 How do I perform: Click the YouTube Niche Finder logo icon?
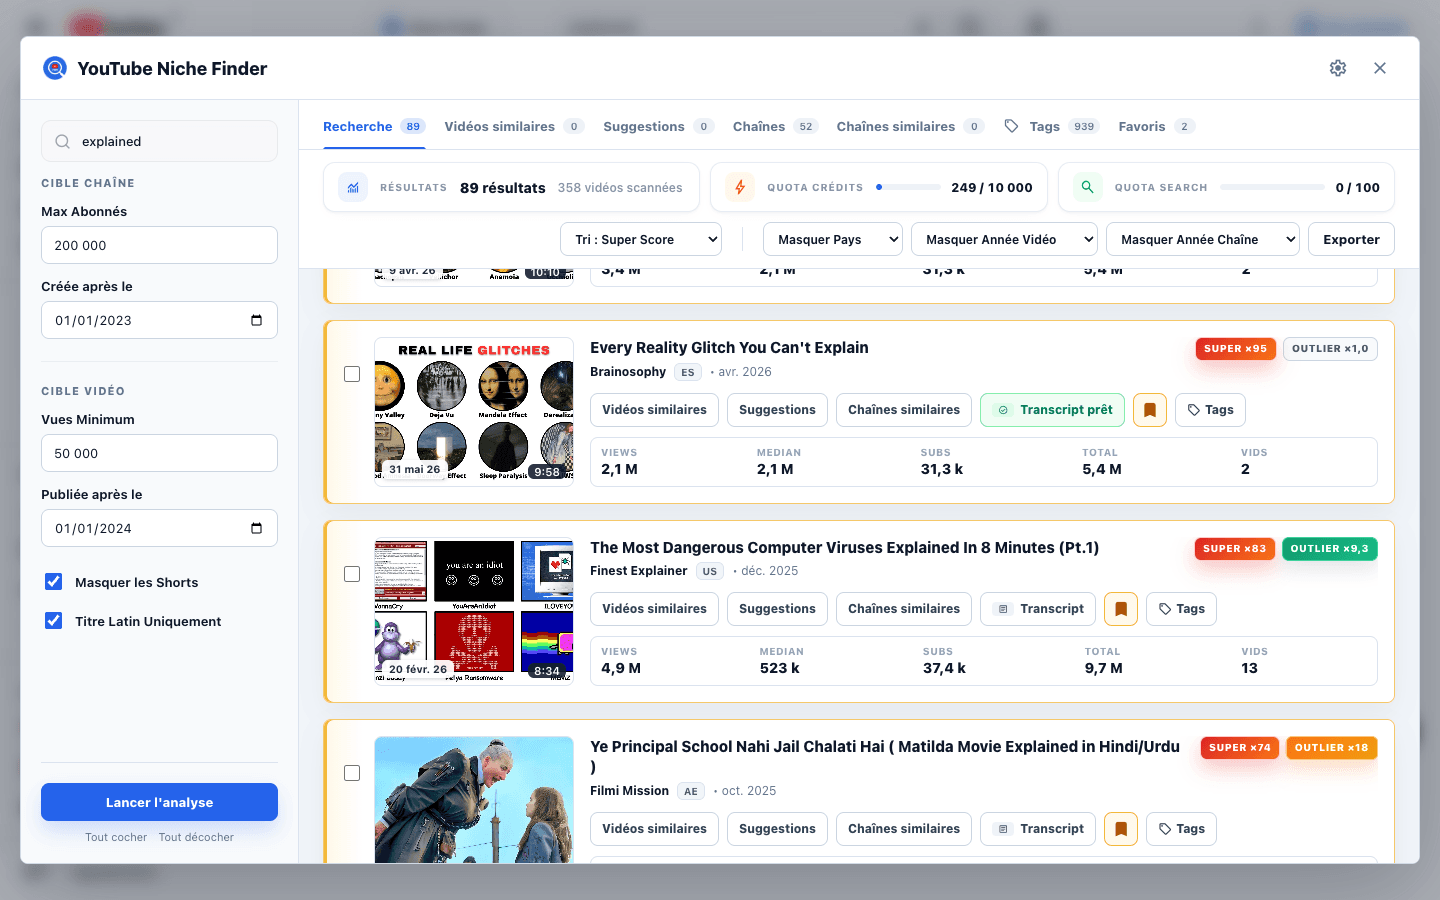pyautogui.click(x=55, y=68)
